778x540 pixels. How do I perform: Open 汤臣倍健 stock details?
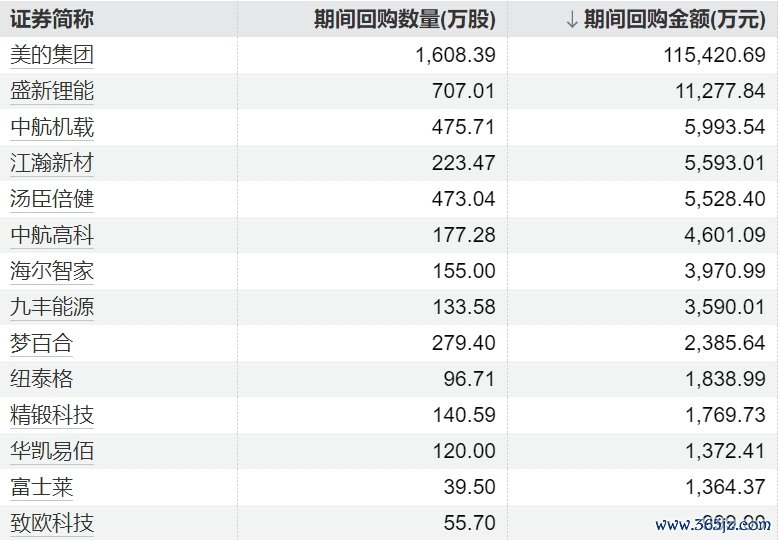[x=52, y=199]
